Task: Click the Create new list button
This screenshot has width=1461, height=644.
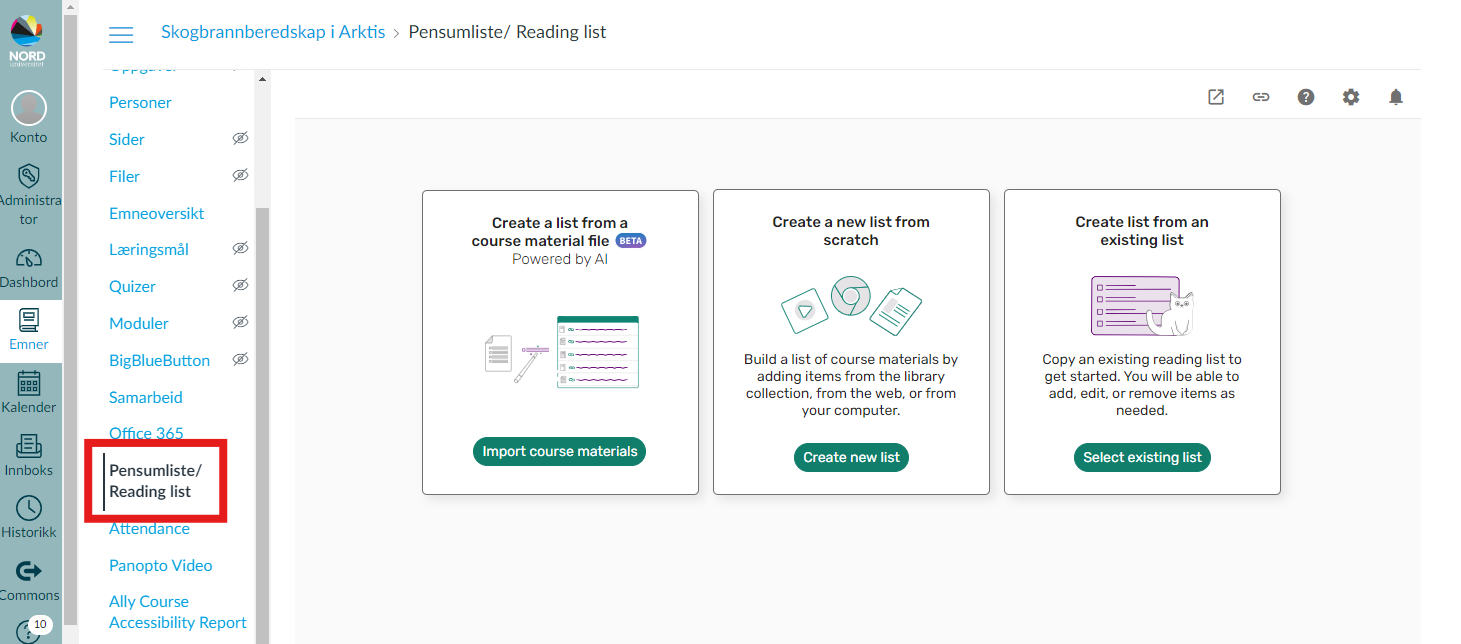Action: click(x=851, y=457)
